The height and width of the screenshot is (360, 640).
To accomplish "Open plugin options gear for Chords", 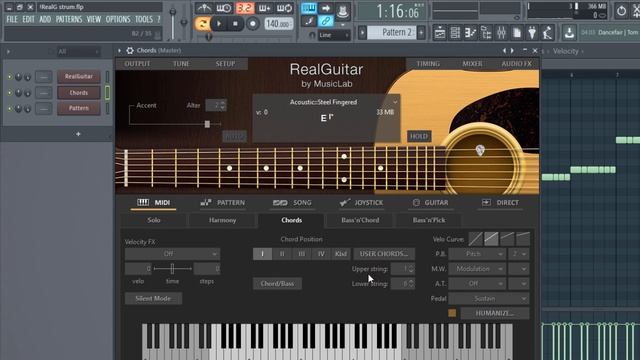I will click(130, 51).
